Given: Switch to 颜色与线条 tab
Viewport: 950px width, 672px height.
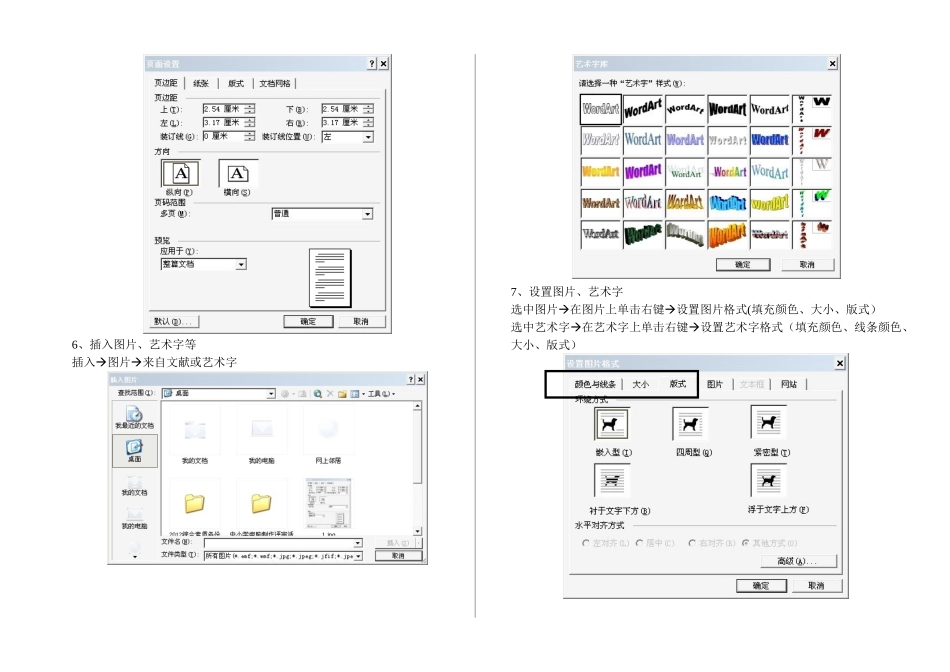Looking at the screenshot, I should pos(595,384).
